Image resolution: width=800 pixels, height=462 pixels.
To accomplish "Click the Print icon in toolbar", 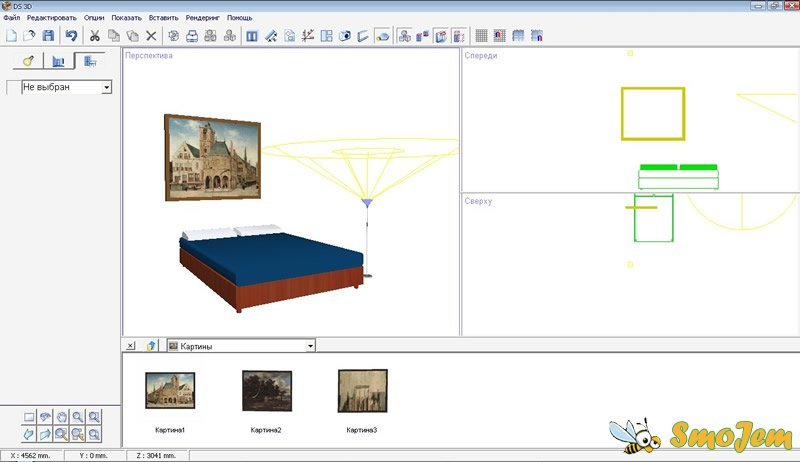I will pyautogui.click(x=192, y=36).
